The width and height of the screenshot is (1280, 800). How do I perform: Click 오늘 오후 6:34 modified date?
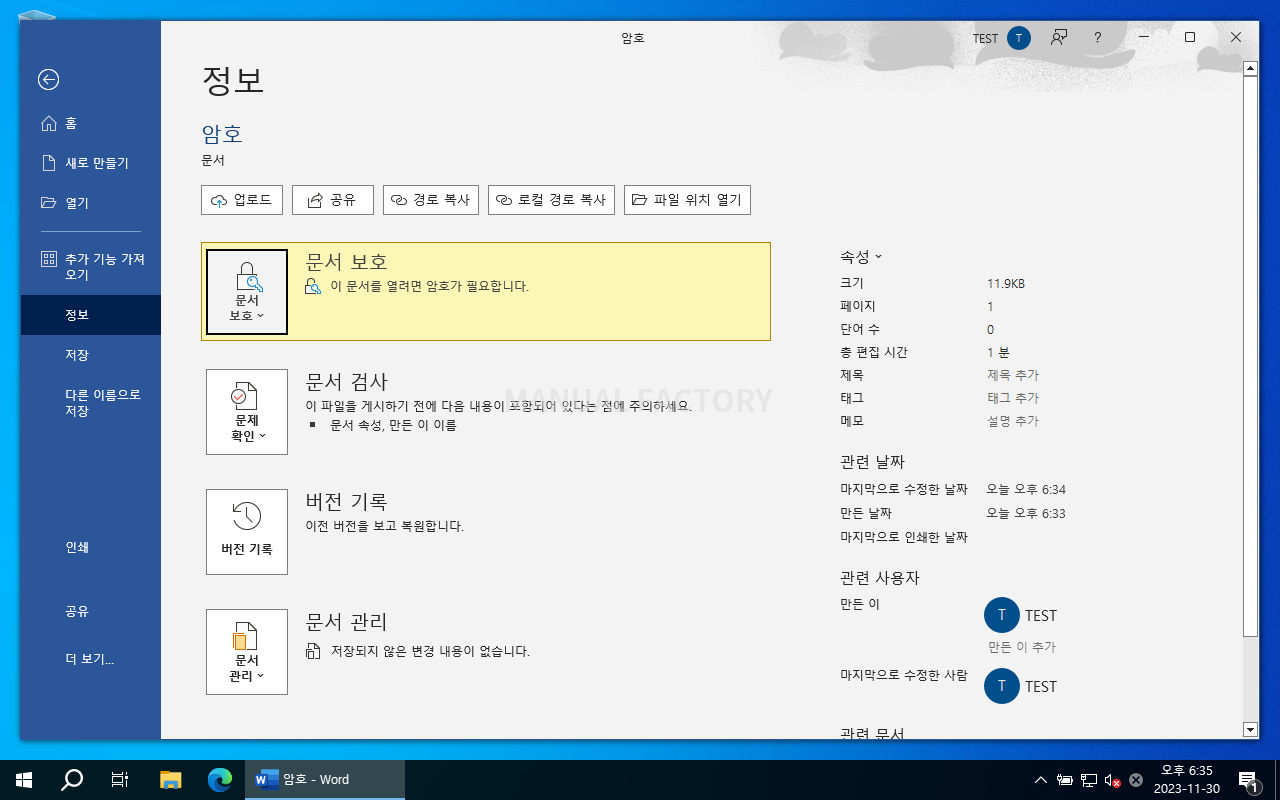[x=1026, y=490]
